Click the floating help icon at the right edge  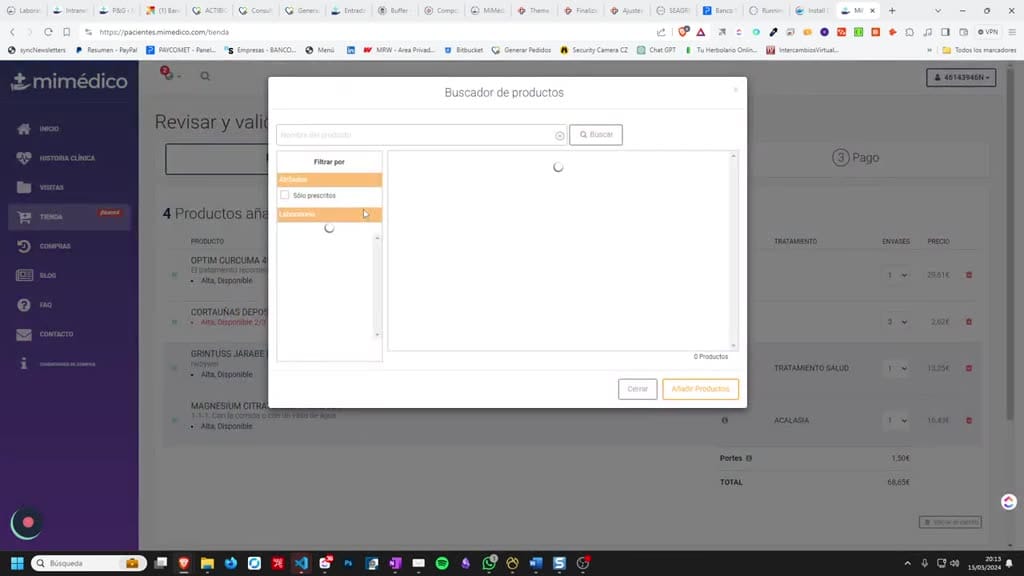pos(1009,502)
